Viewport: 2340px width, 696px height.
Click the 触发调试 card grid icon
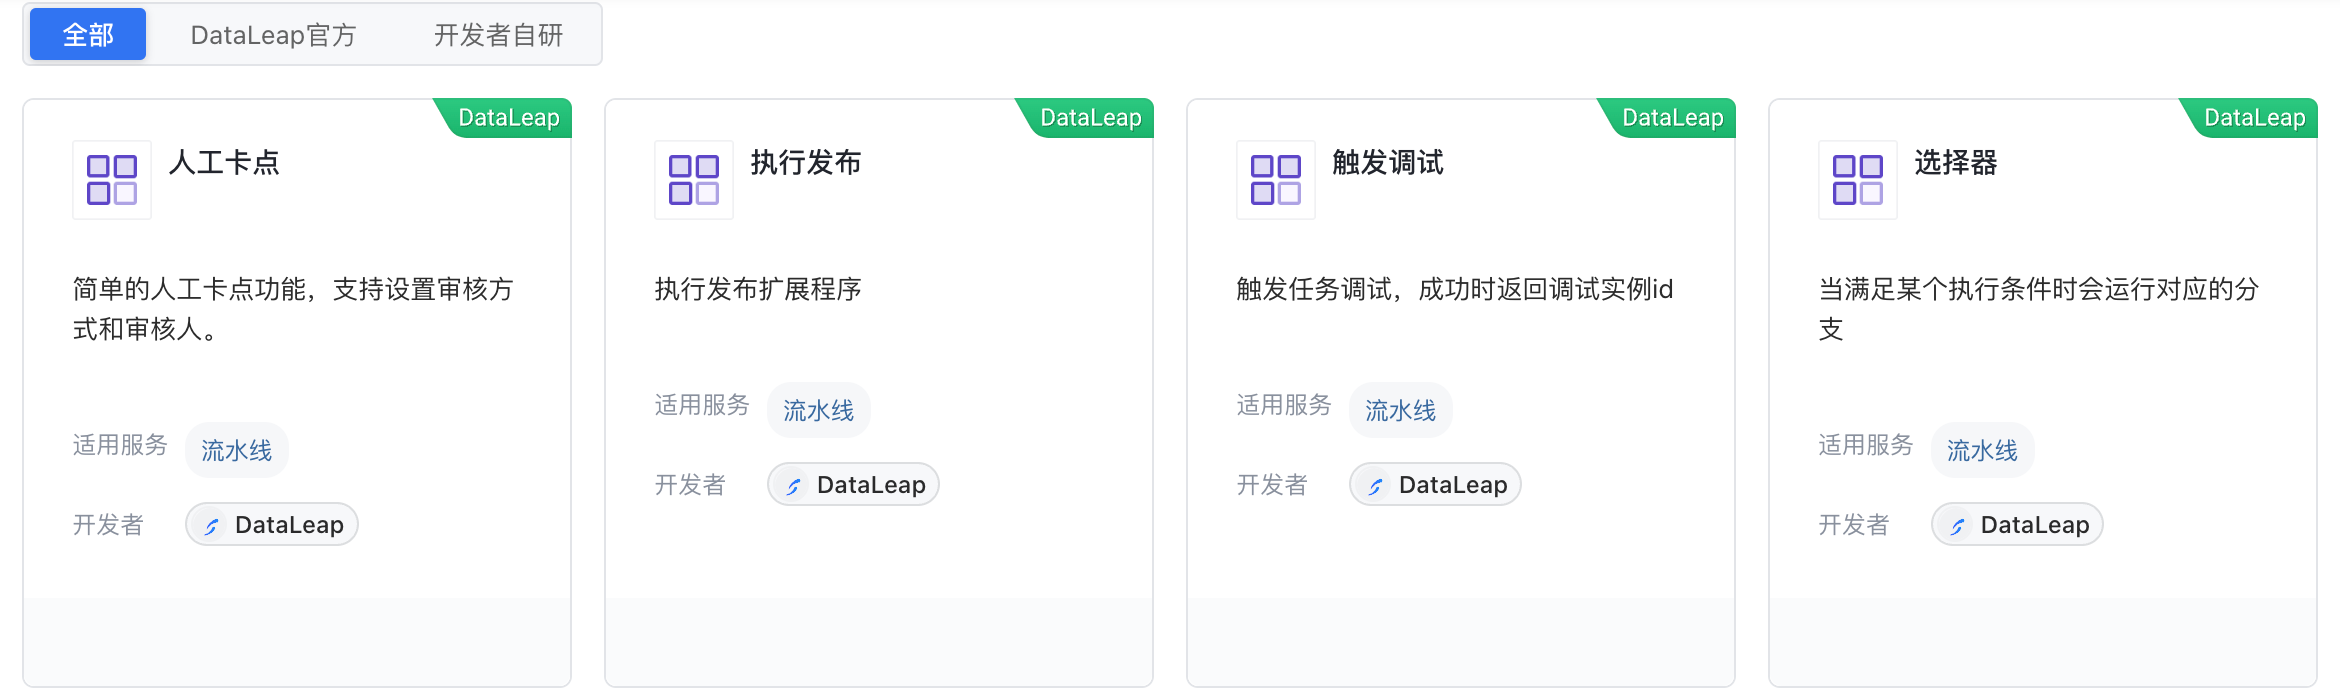click(1276, 180)
